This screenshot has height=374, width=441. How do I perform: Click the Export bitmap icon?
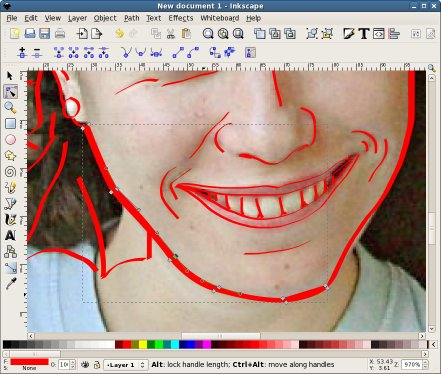pyautogui.click(x=97, y=34)
